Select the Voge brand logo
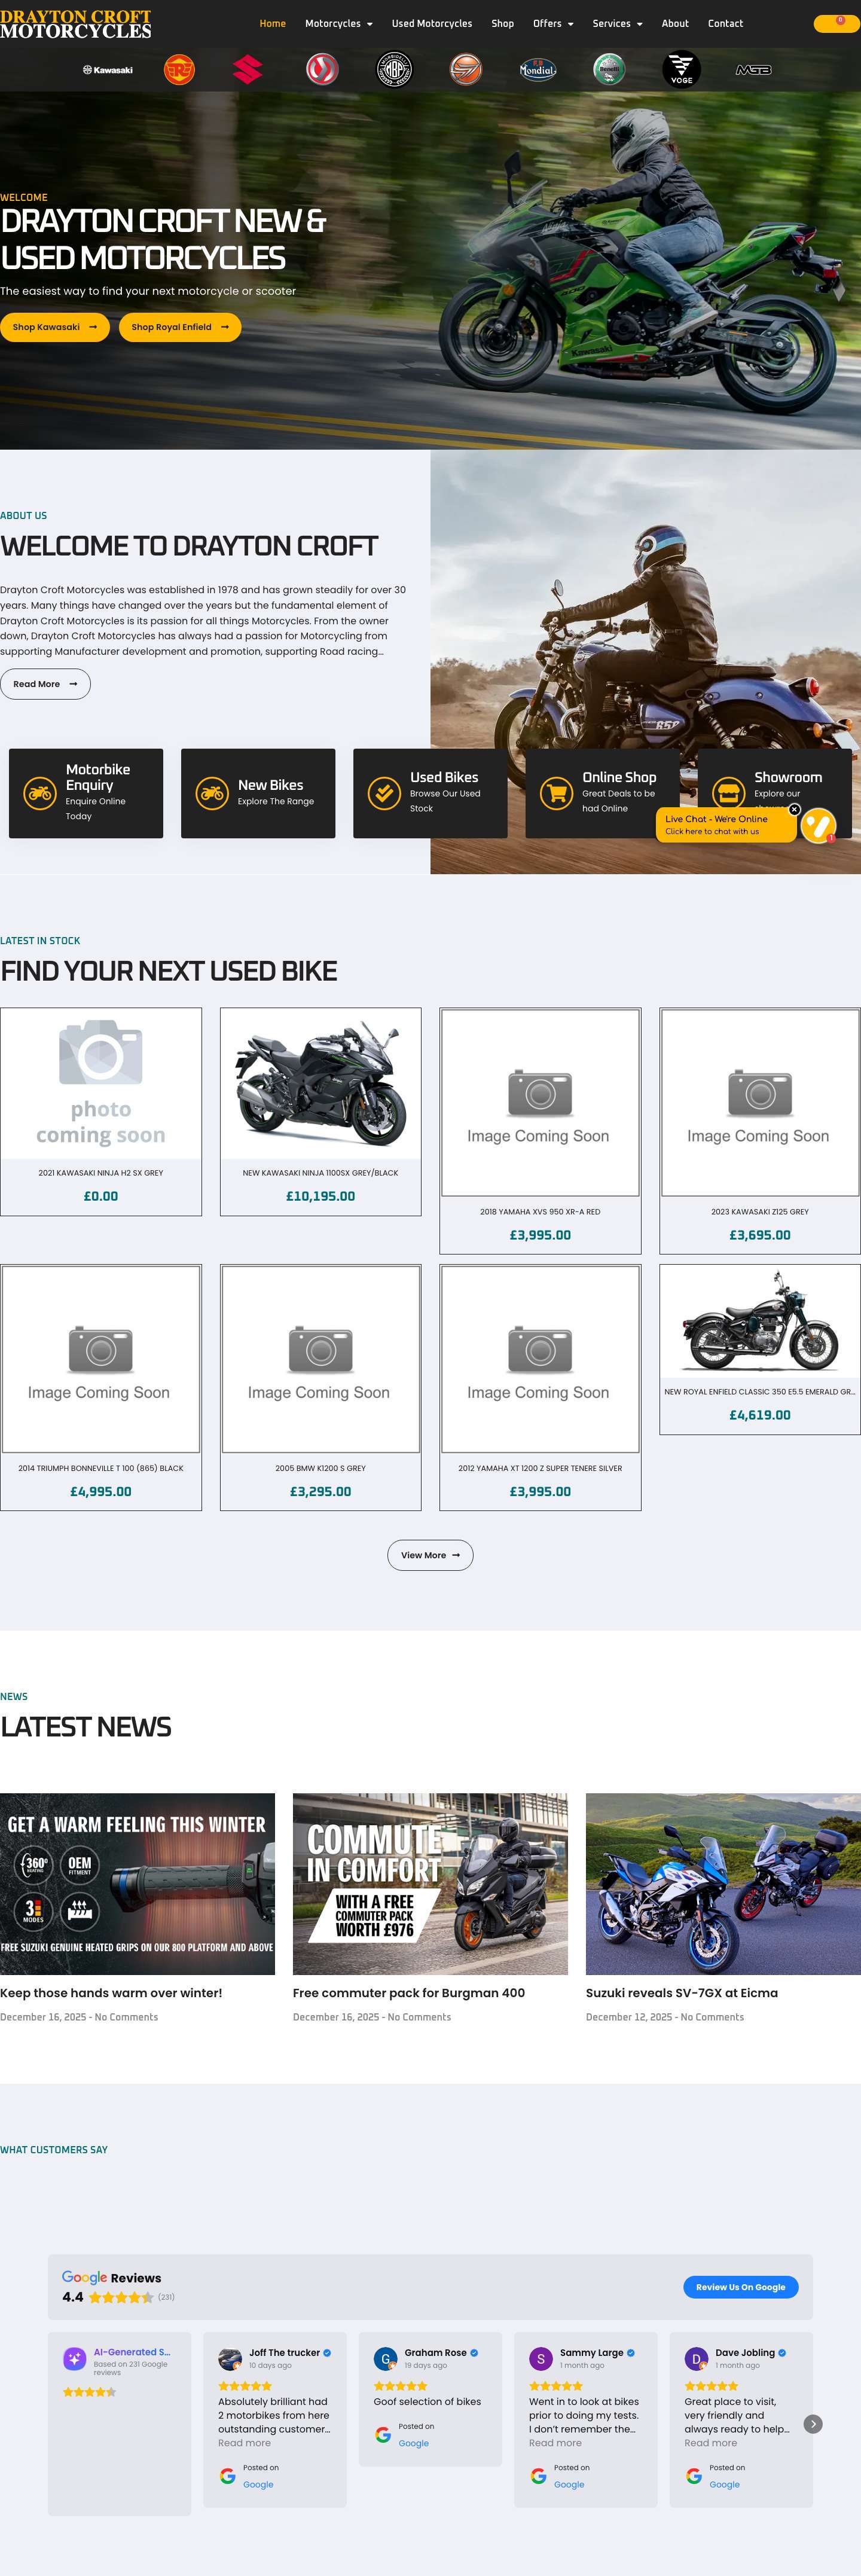 [x=681, y=70]
